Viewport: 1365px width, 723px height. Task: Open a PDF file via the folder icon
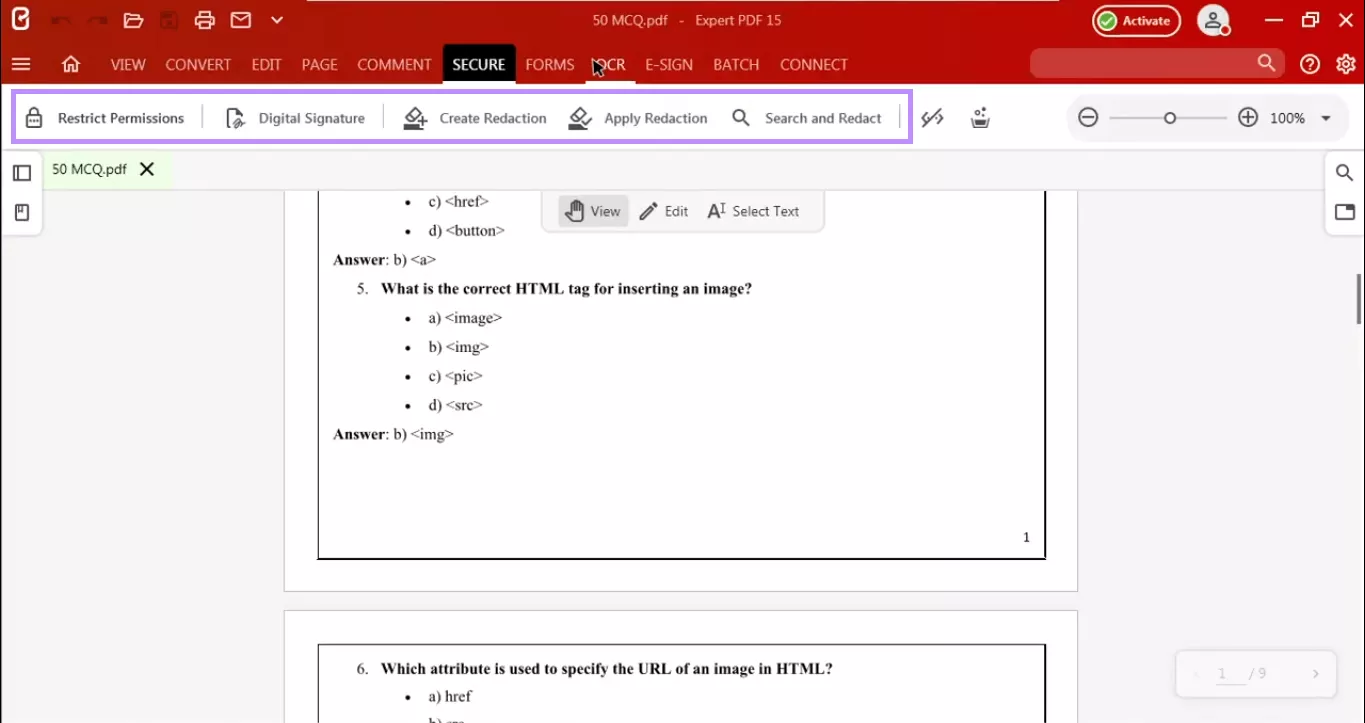pos(131,20)
